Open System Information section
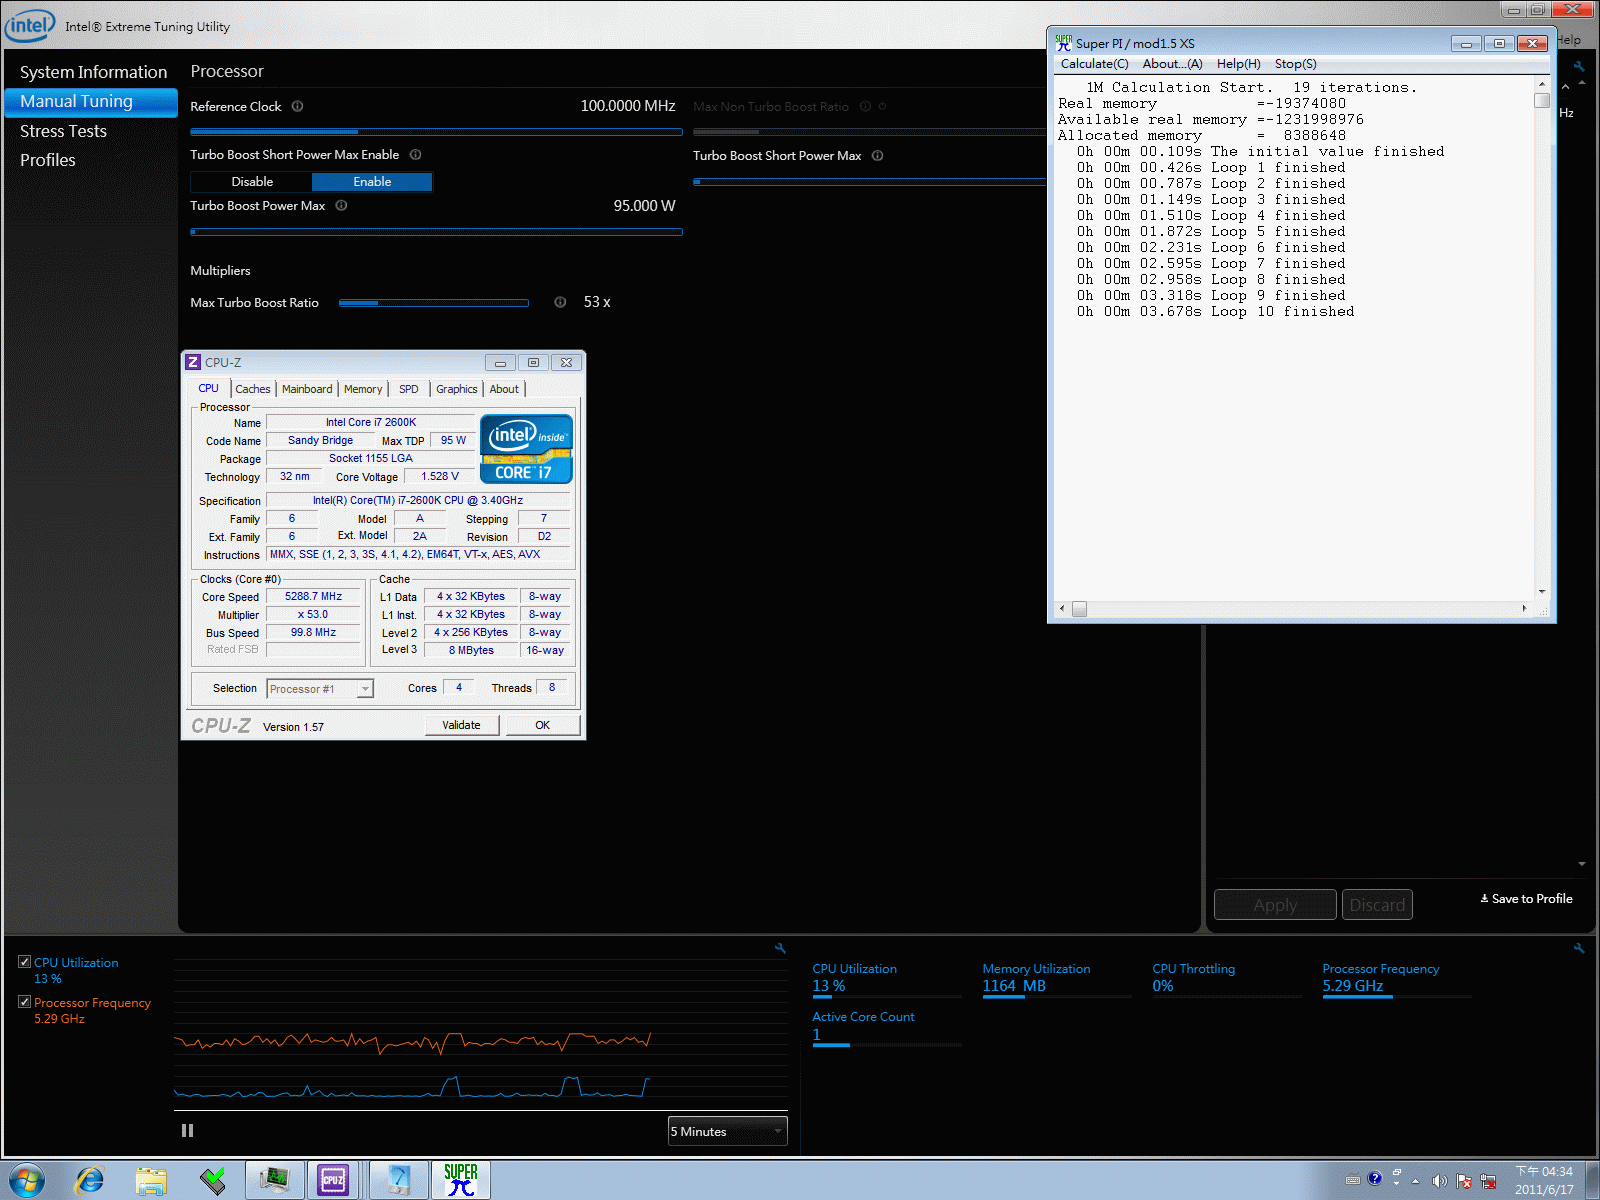Screen dimensions: 1600x1200 coord(94,72)
